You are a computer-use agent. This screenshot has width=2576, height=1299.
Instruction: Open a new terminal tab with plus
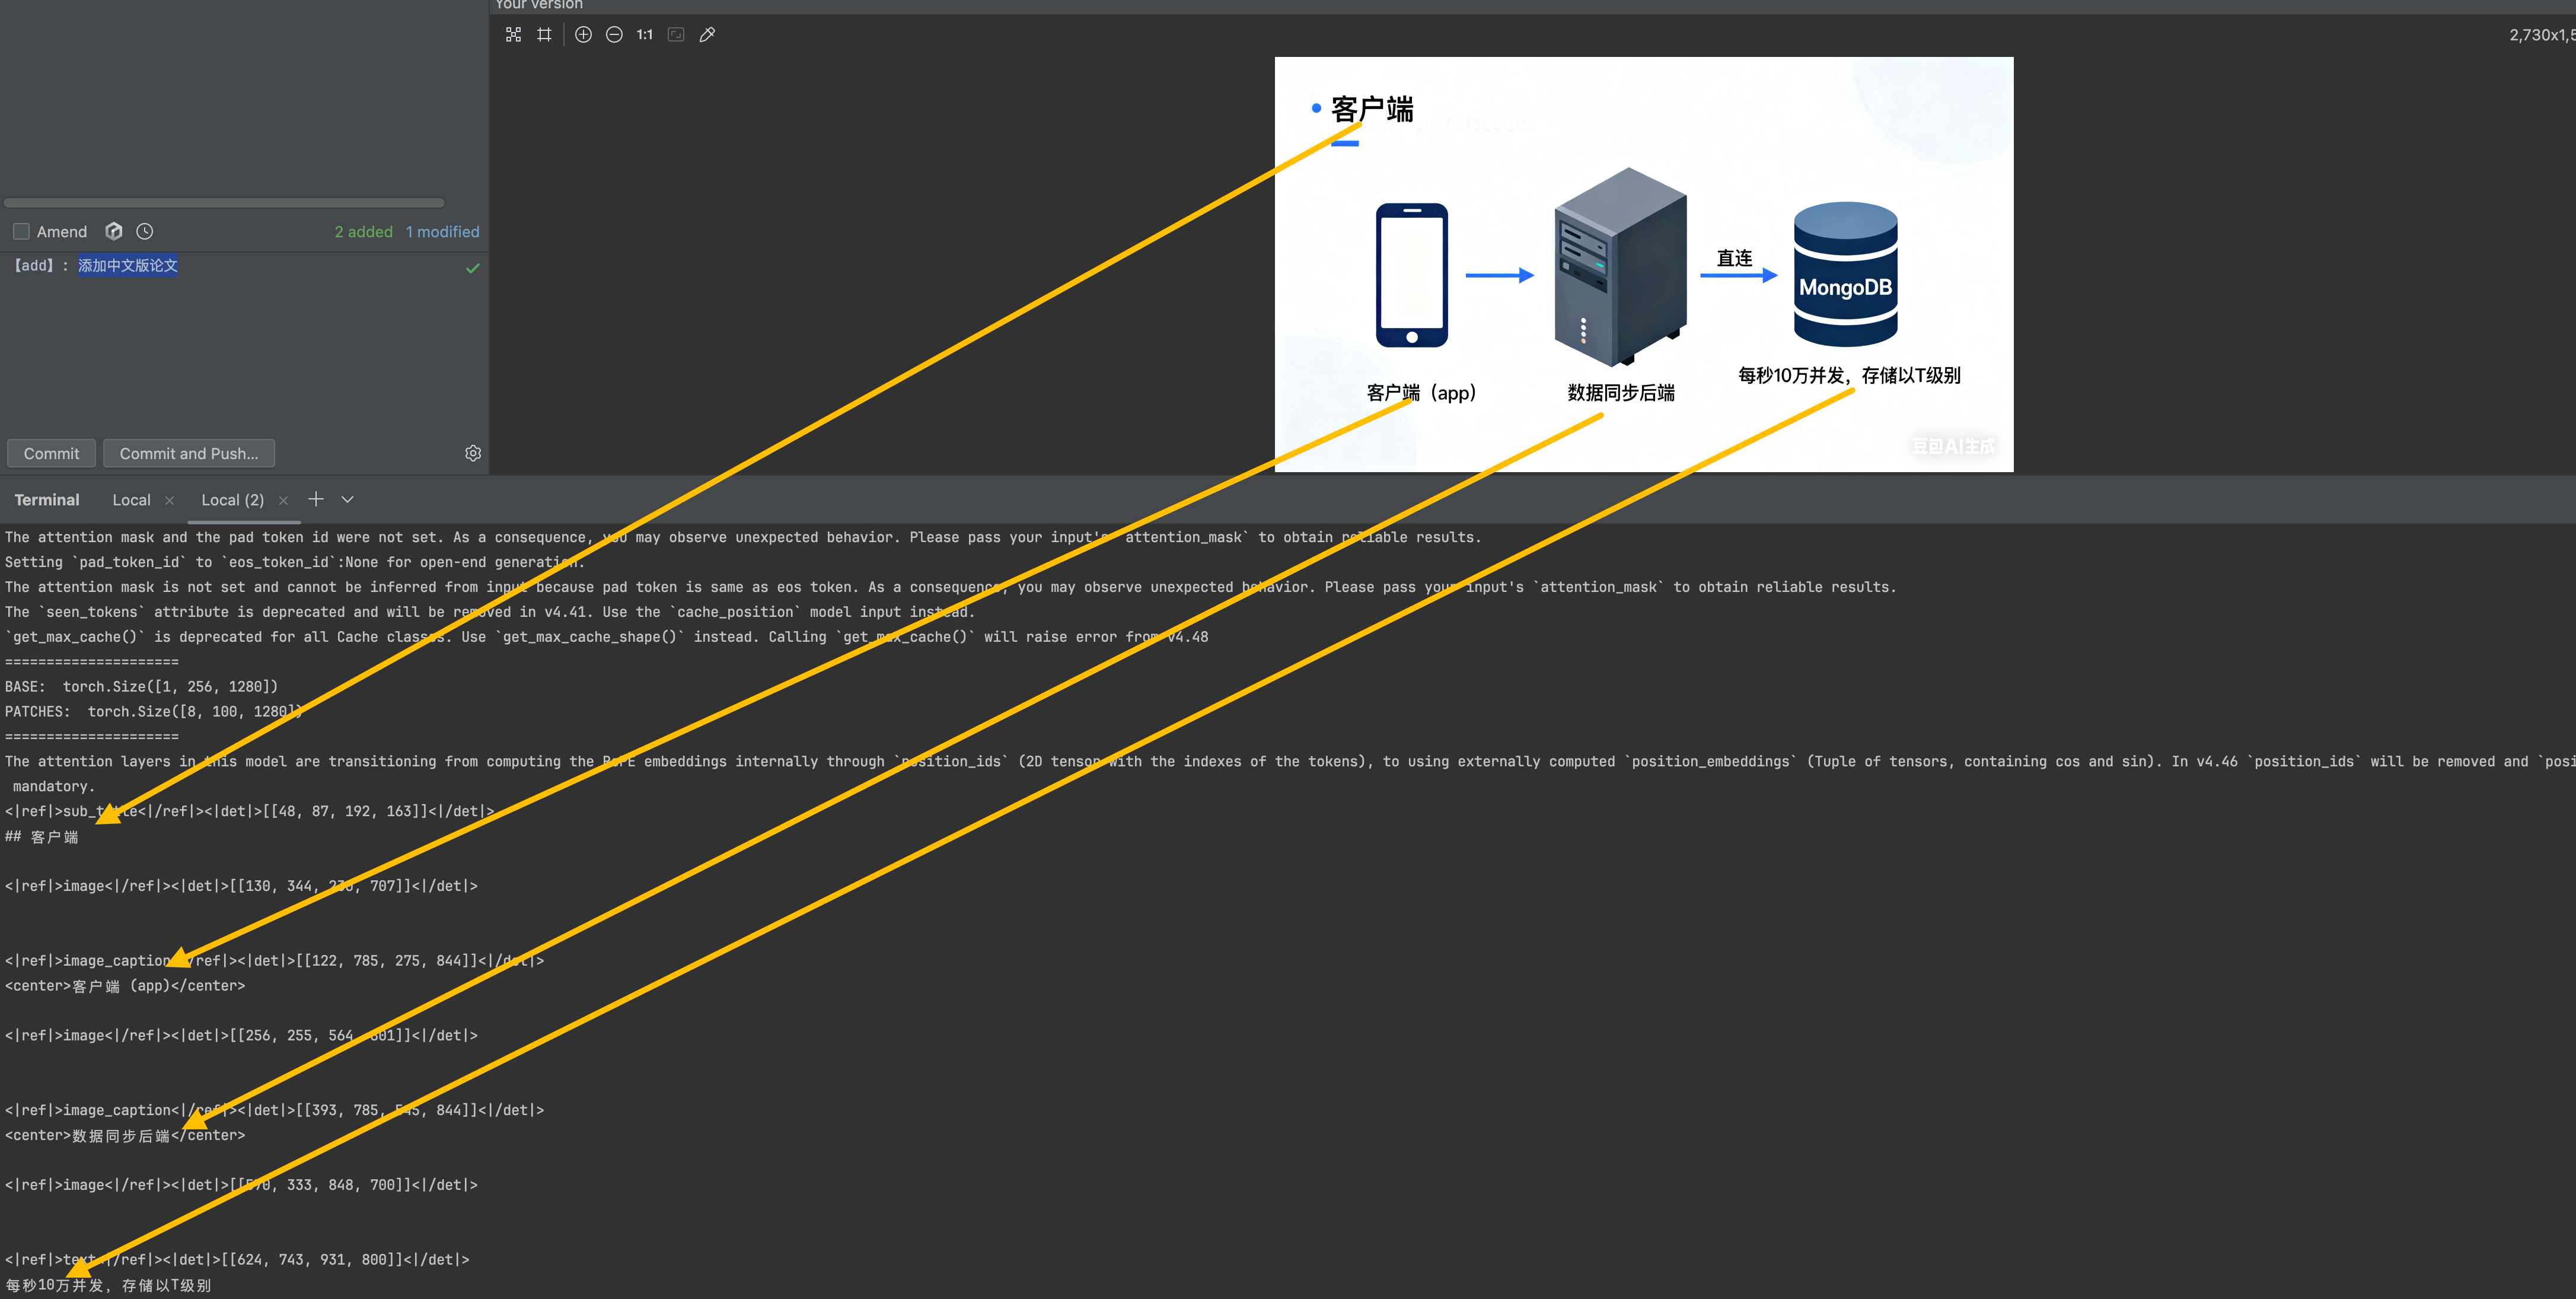tap(316, 500)
